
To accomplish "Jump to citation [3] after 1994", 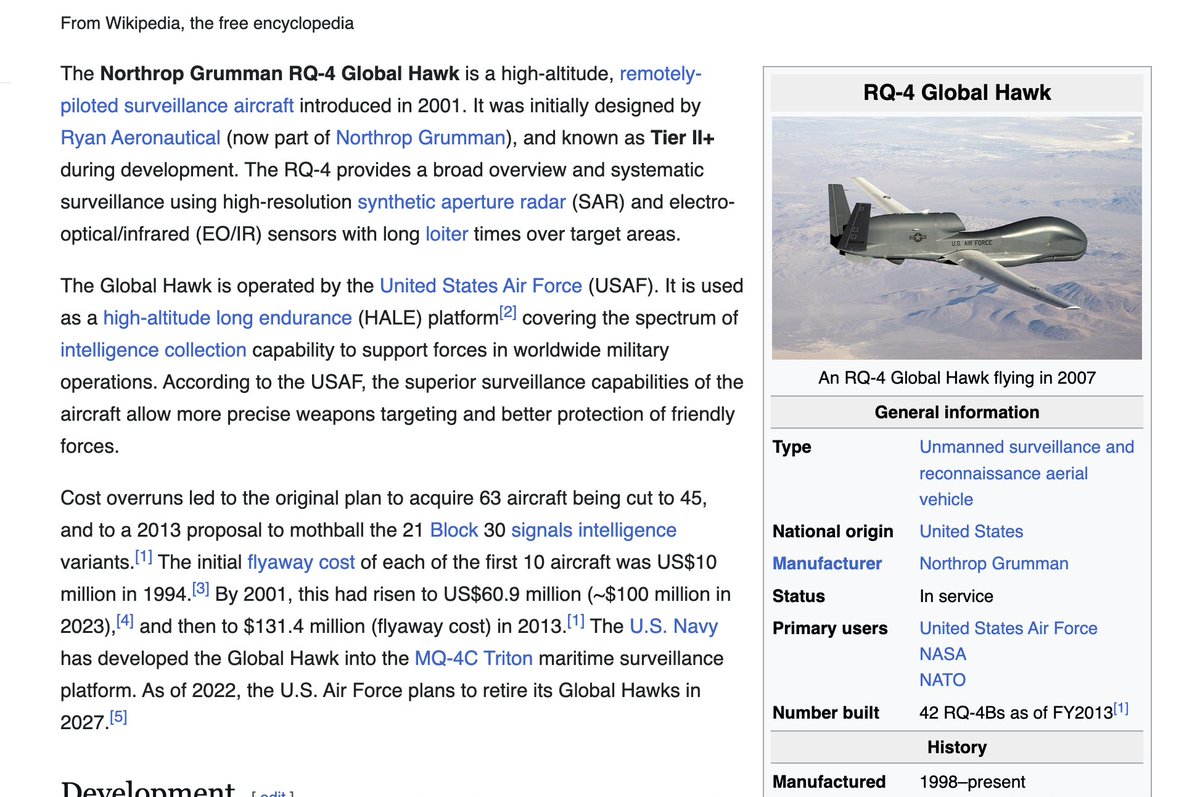I will tap(201, 587).
